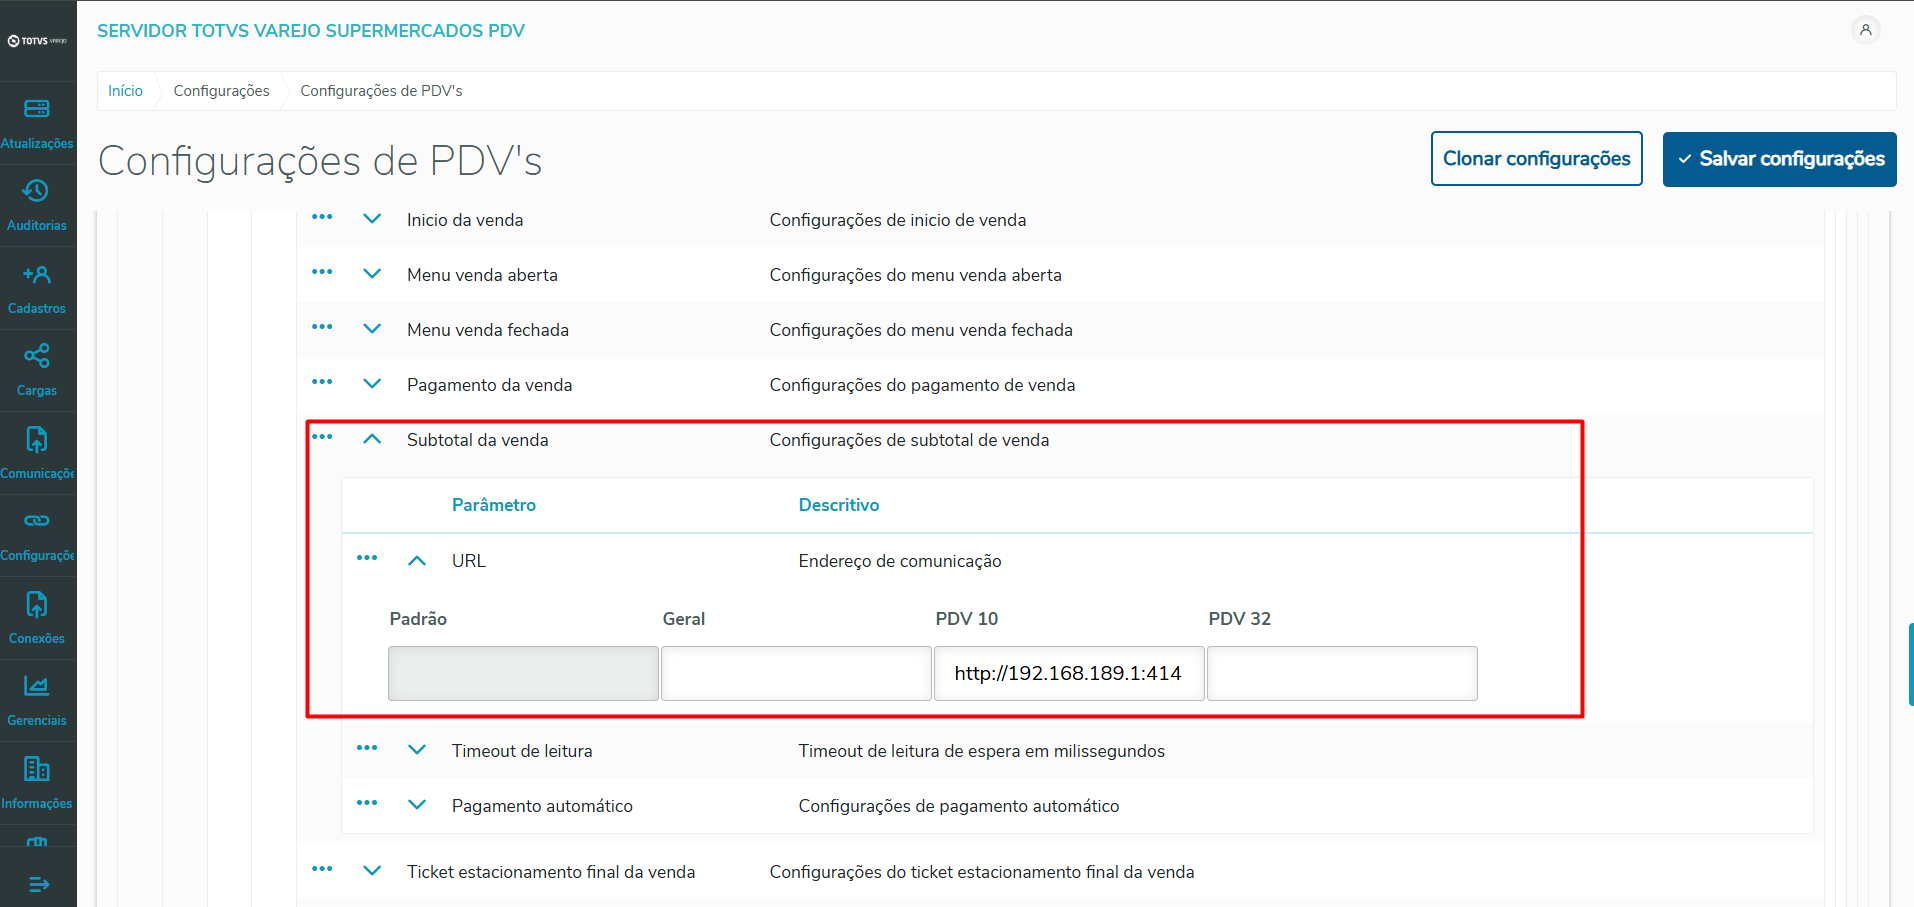Image resolution: width=1914 pixels, height=907 pixels.
Task: Open the Atualizações sidebar icon
Action: click(x=37, y=108)
